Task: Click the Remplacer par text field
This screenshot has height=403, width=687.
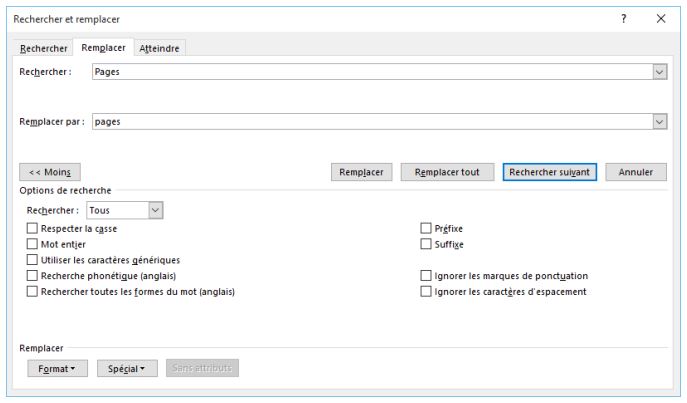Action: pos(370,121)
